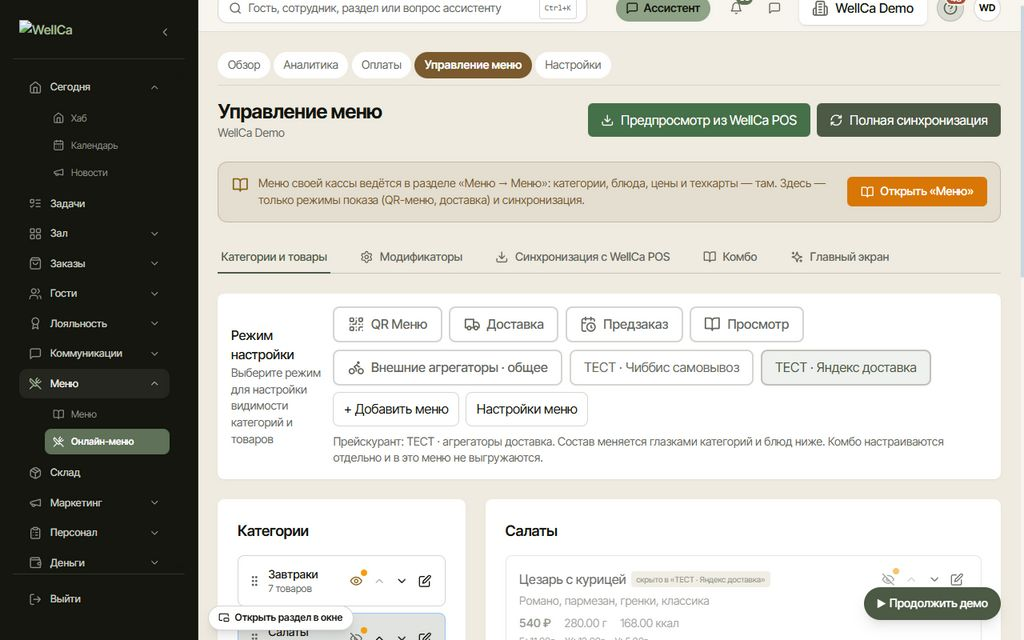Collapse the sidebar with the left chevron
This screenshot has width=1024, height=640.
[165, 32]
